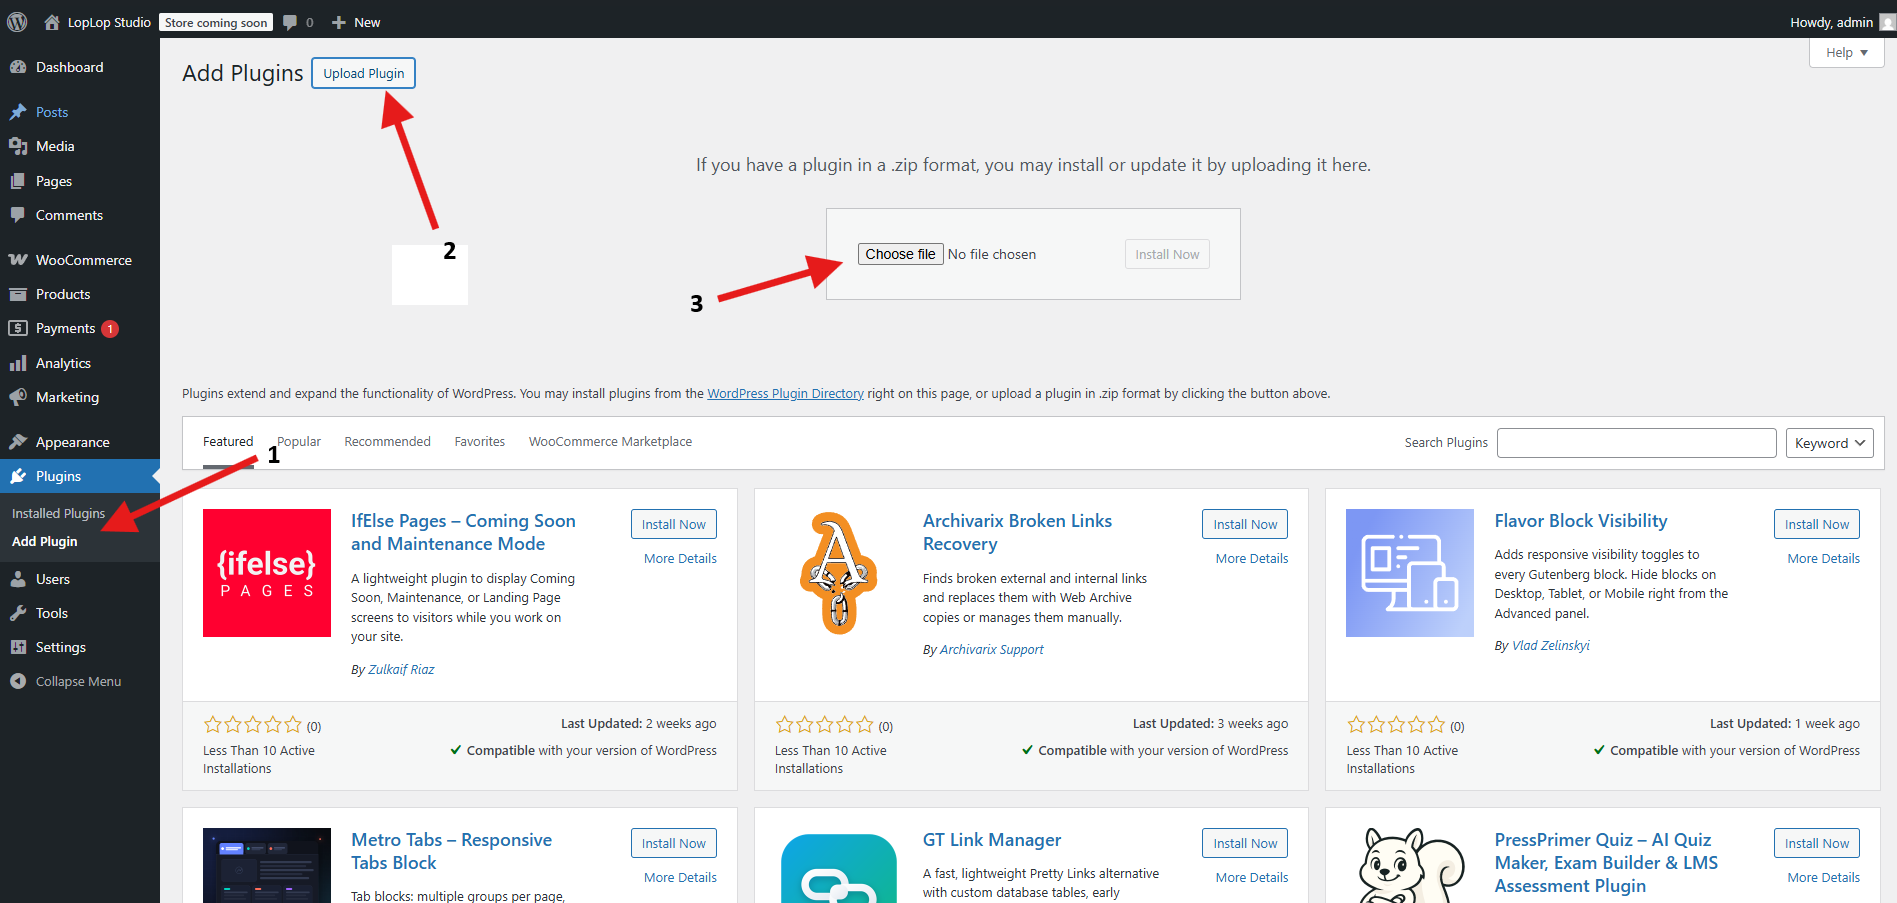Image resolution: width=1897 pixels, height=903 pixels.
Task: Open the Keyword search filter dropdown
Action: [1829, 442]
